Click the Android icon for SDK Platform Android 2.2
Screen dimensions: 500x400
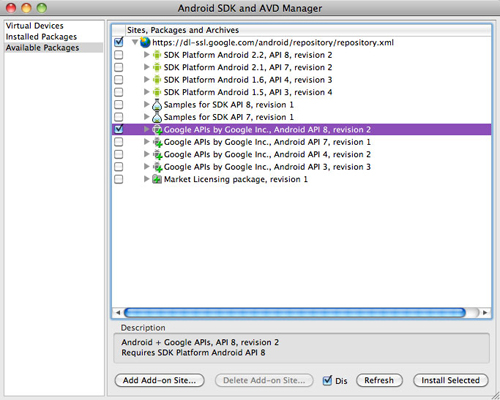pos(157,55)
